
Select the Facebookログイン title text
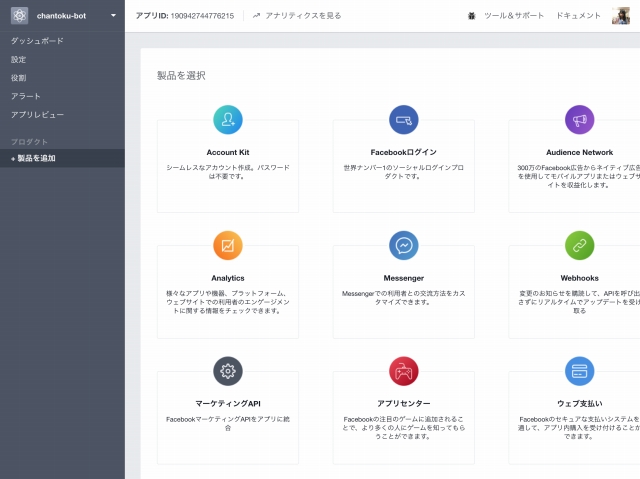coord(404,152)
